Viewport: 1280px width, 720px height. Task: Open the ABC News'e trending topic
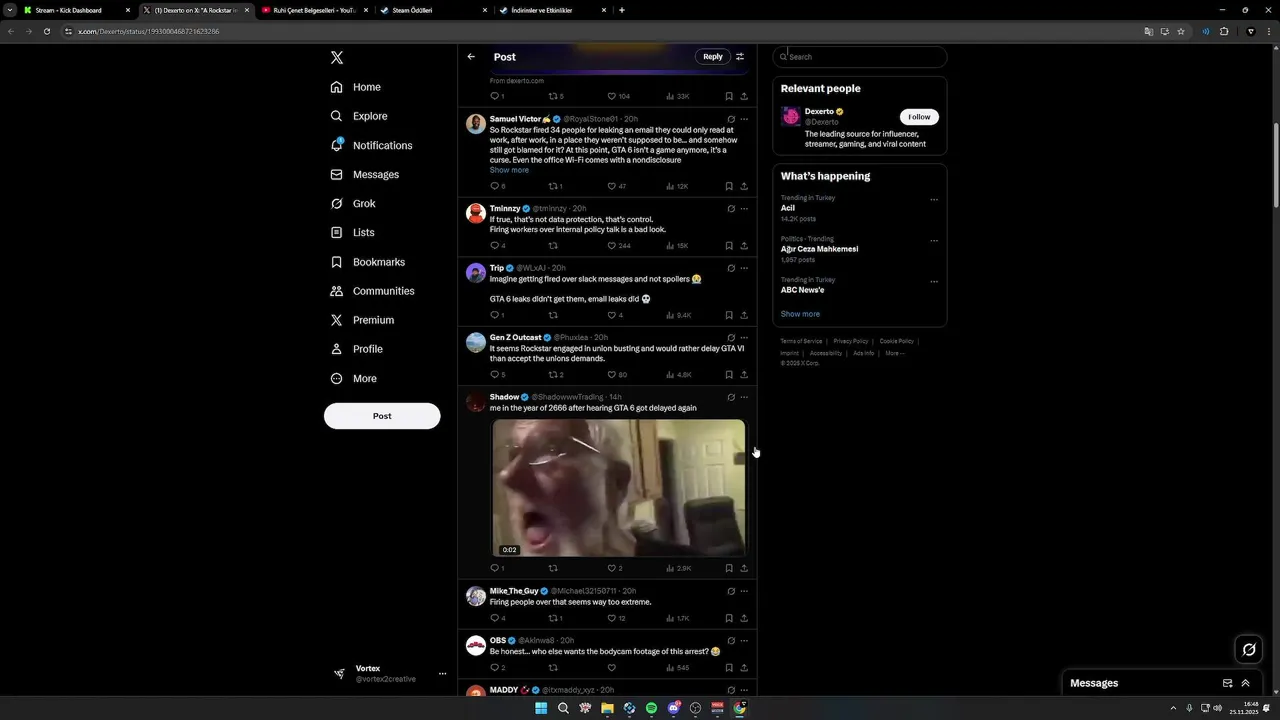pyautogui.click(x=802, y=290)
